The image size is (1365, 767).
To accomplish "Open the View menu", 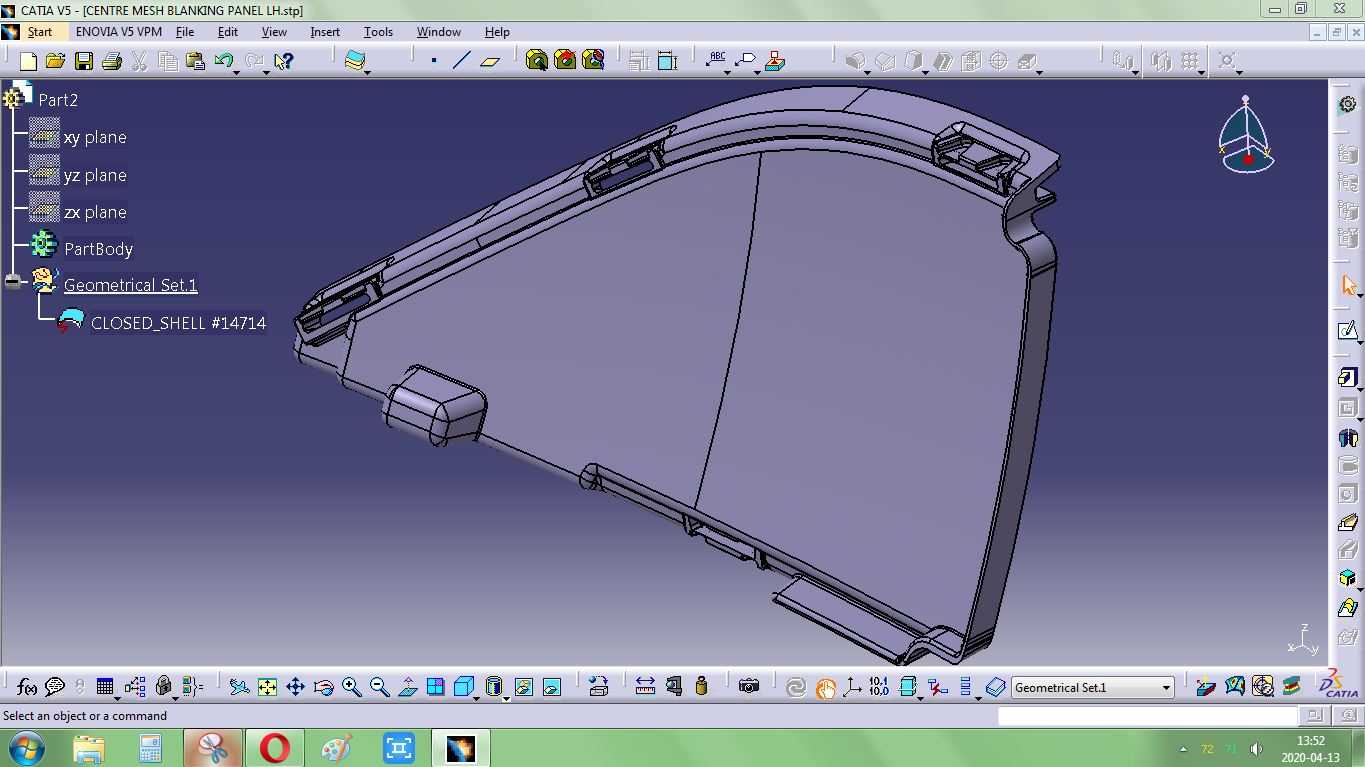I will coord(274,32).
